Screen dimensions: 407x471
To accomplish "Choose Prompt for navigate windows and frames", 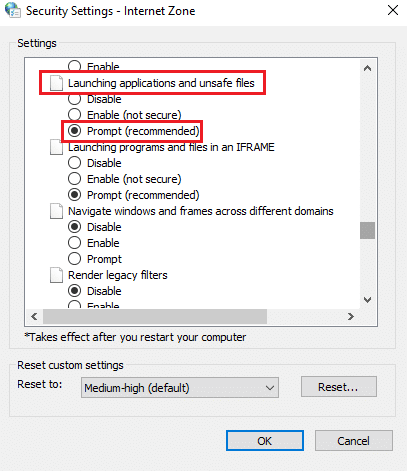I will (95, 259).
